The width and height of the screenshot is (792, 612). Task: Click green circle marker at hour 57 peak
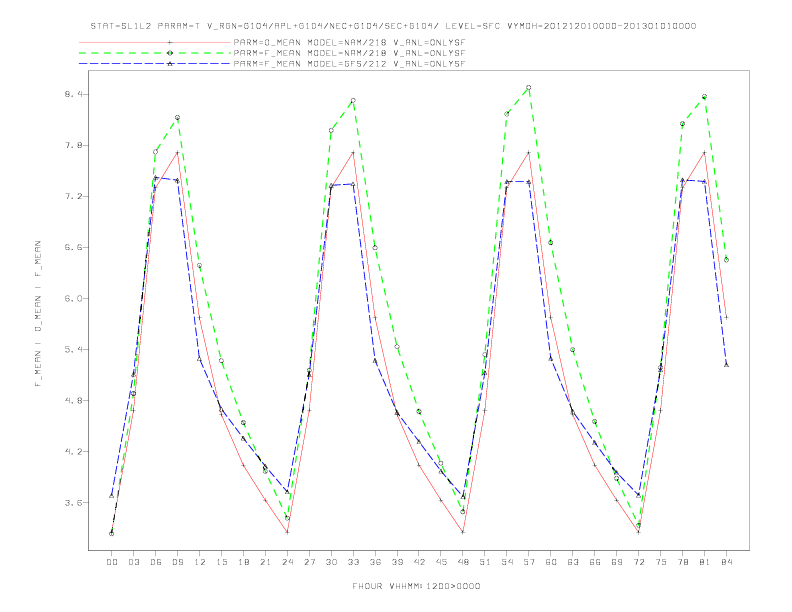(529, 88)
